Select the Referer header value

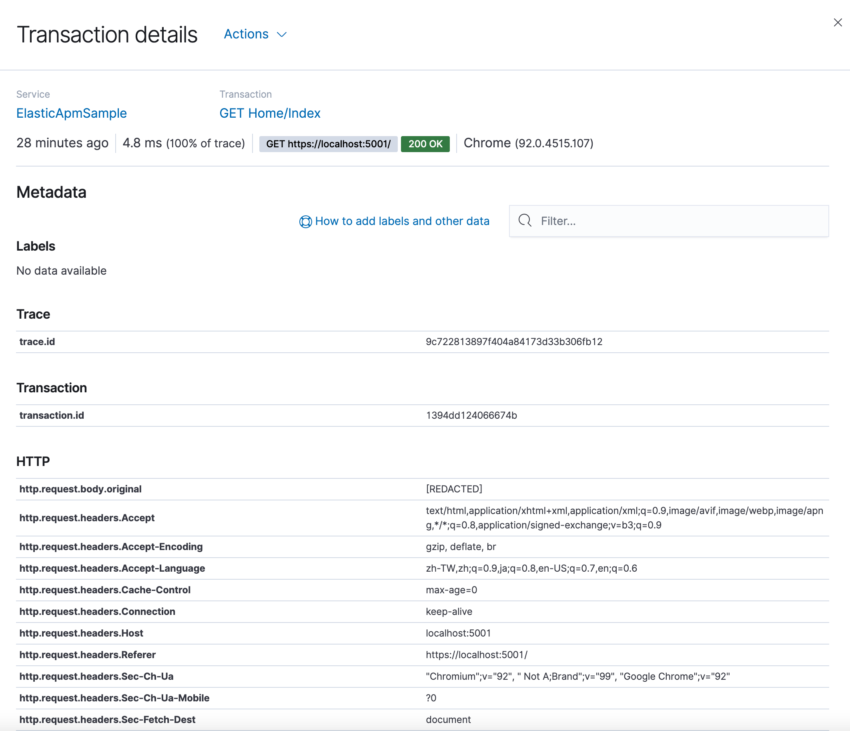click(x=476, y=655)
